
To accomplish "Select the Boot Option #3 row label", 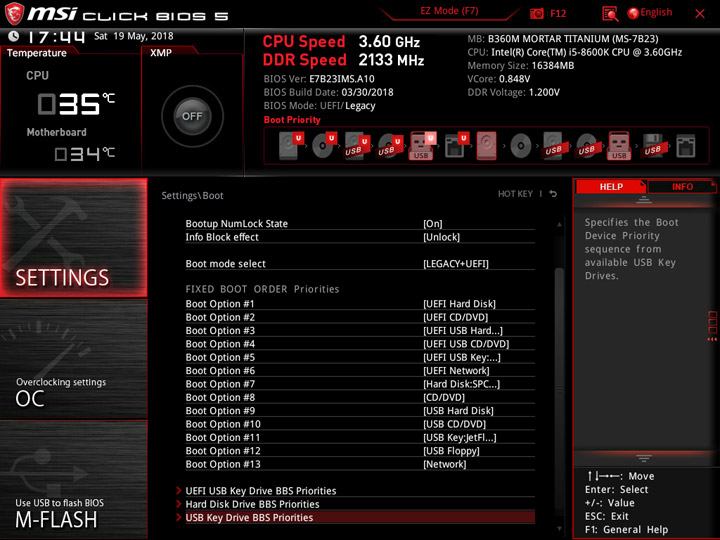I will tap(220, 330).
